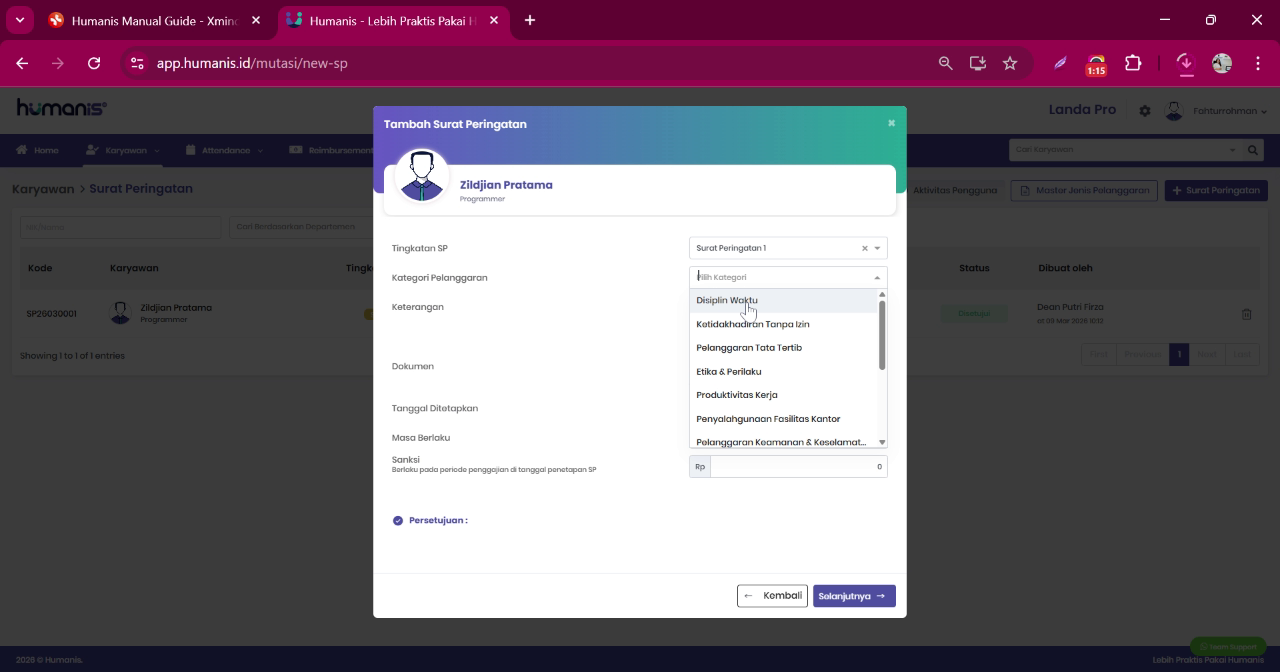Click the Selanjutnya button
The image size is (1280, 672).
click(854, 596)
